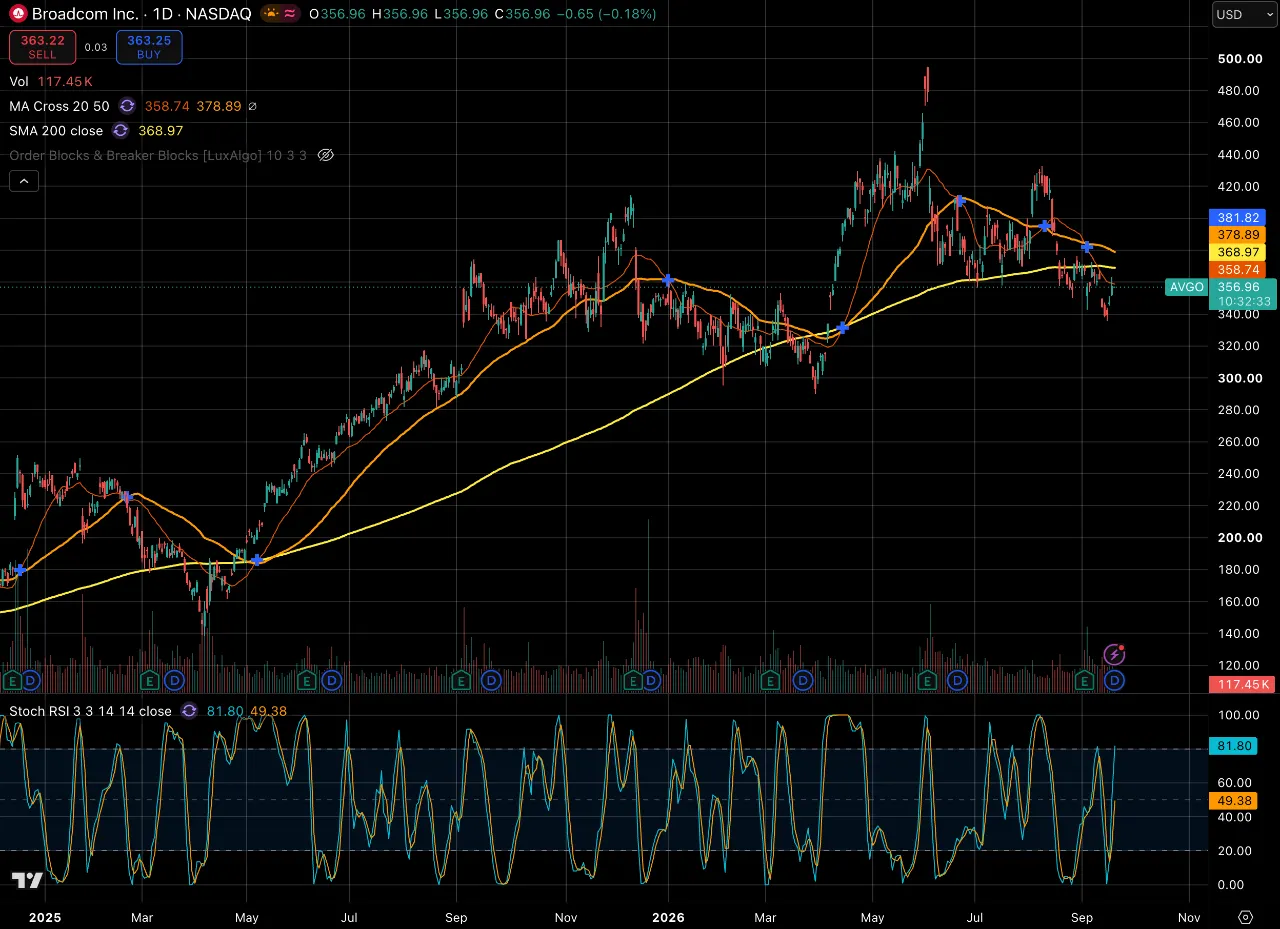
Task: Click the refresh icon beside Stoch RSI
Action: coord(190,711)
